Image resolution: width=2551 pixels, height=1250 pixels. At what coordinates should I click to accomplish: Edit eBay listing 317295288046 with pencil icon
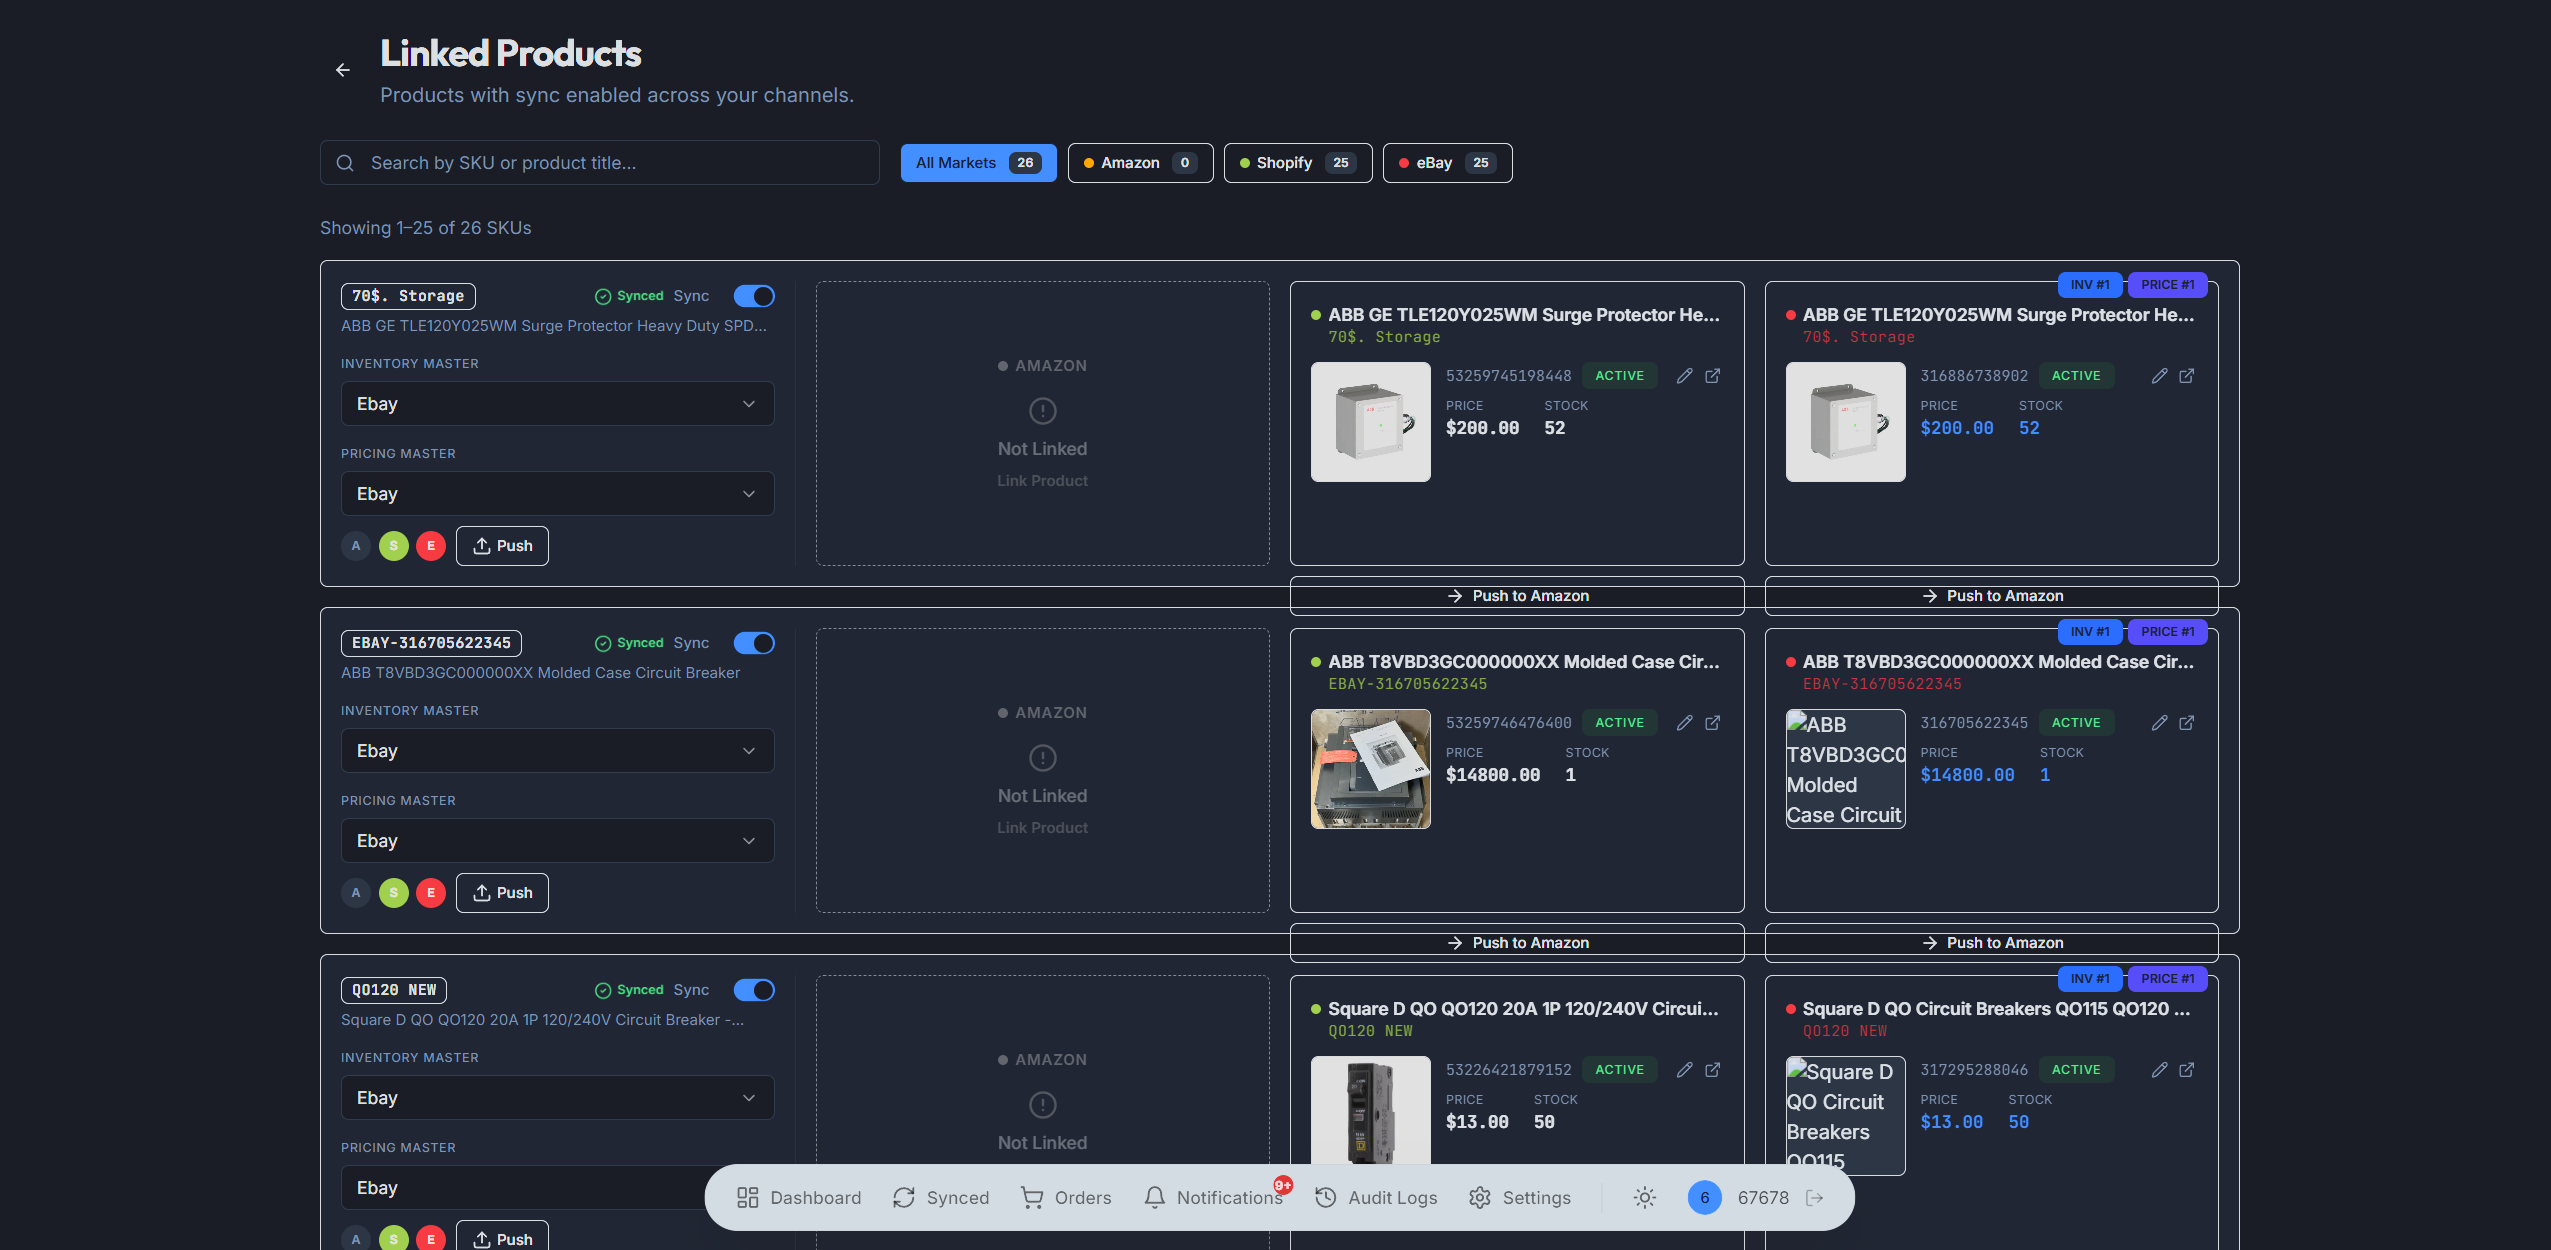coord(2160,1070)
